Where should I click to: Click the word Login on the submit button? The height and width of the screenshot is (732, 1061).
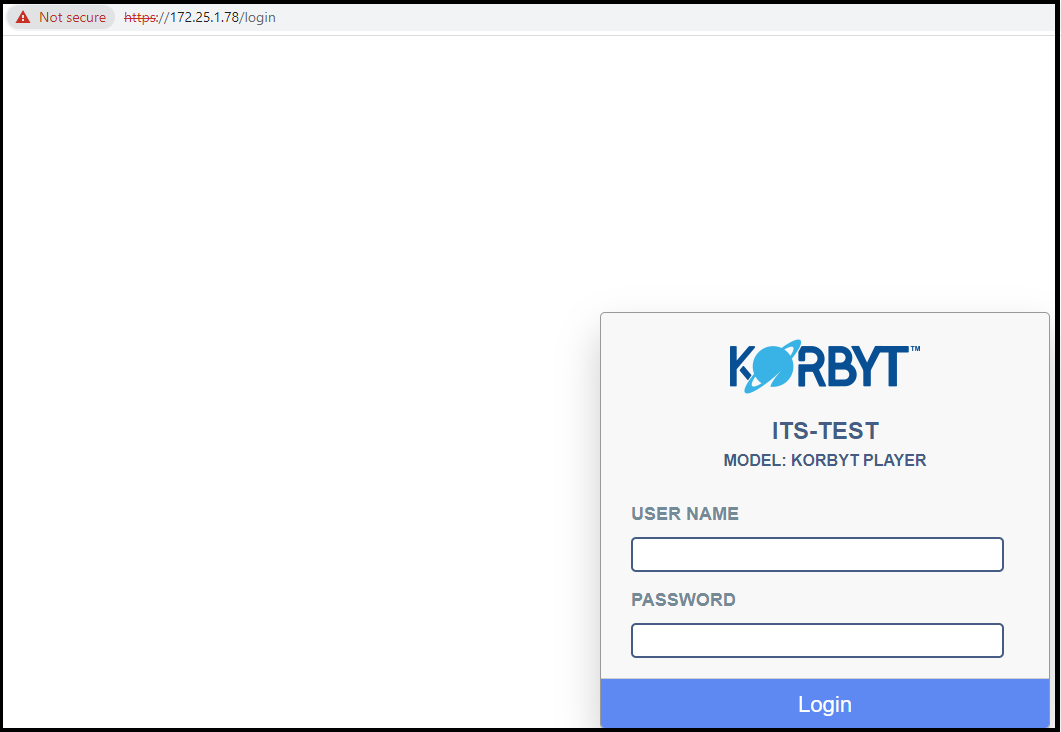(825, 704)
